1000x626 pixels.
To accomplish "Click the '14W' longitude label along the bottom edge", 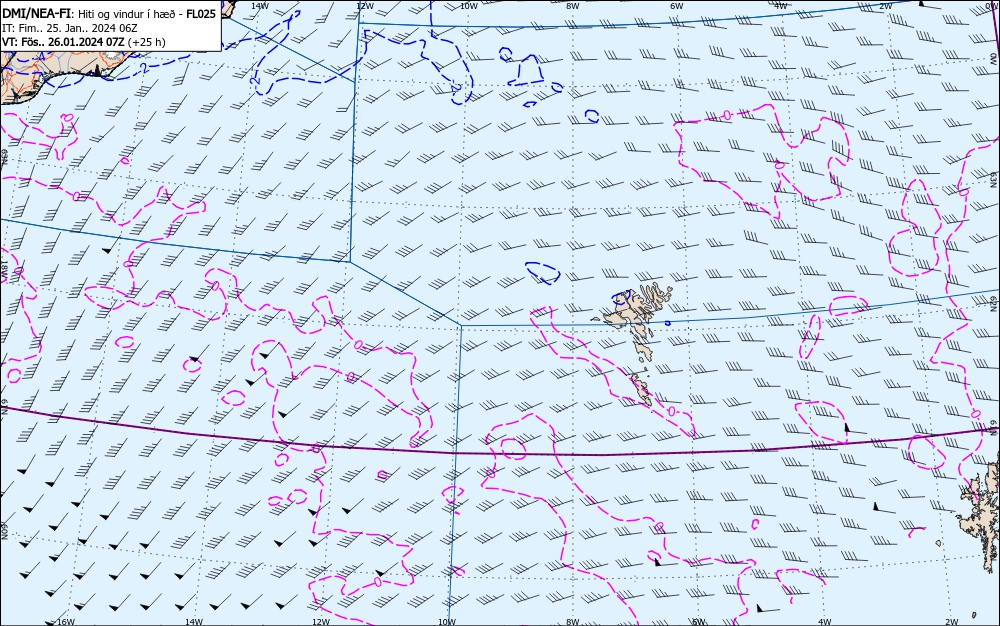I will click(x=194, y=622).
